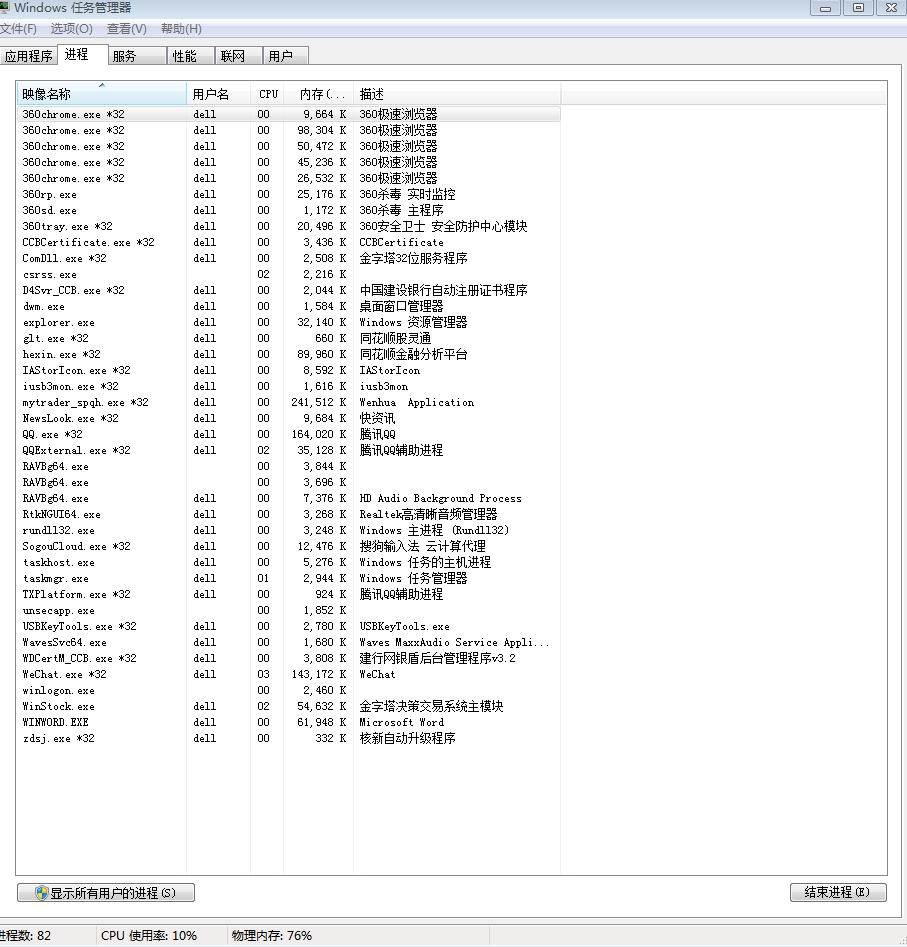Select the 360sd.exe process row
Screen dimensions: 907x947
(x=289, y=210)
